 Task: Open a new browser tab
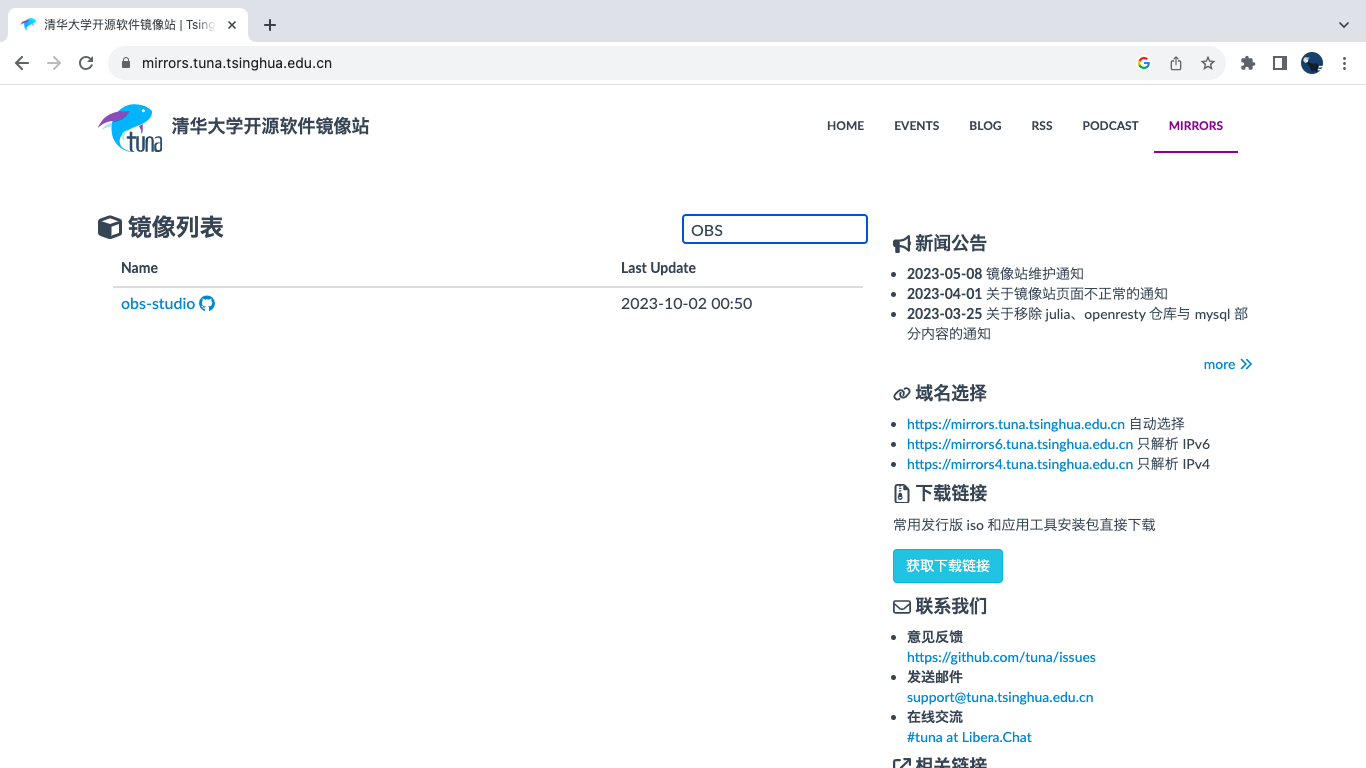tap(270, 25)
